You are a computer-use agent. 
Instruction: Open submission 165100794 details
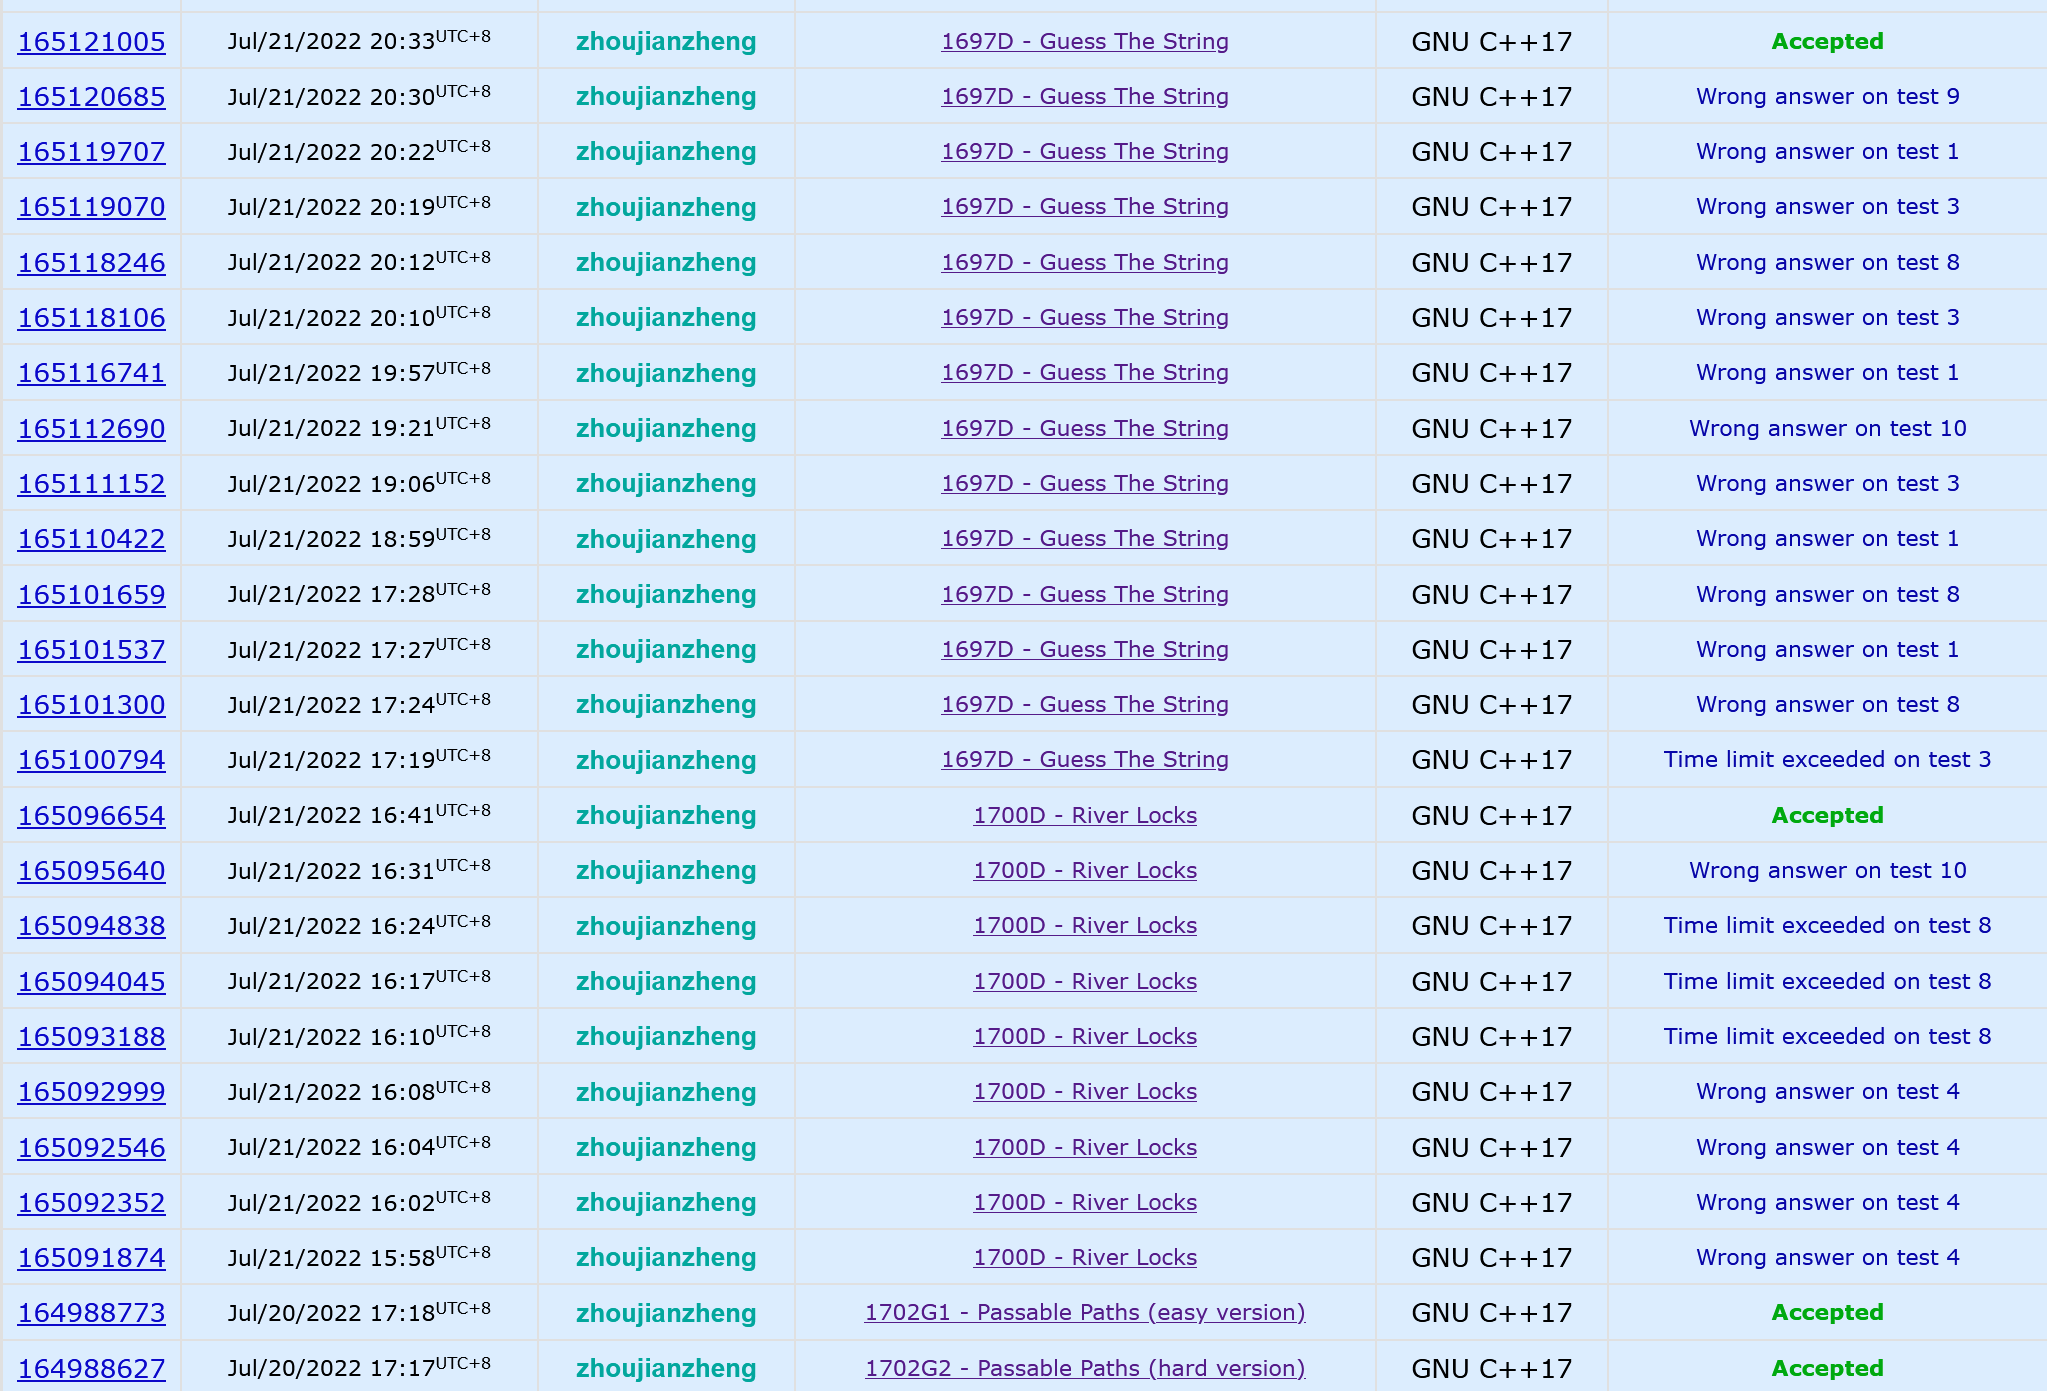click(x=91, y=760)
